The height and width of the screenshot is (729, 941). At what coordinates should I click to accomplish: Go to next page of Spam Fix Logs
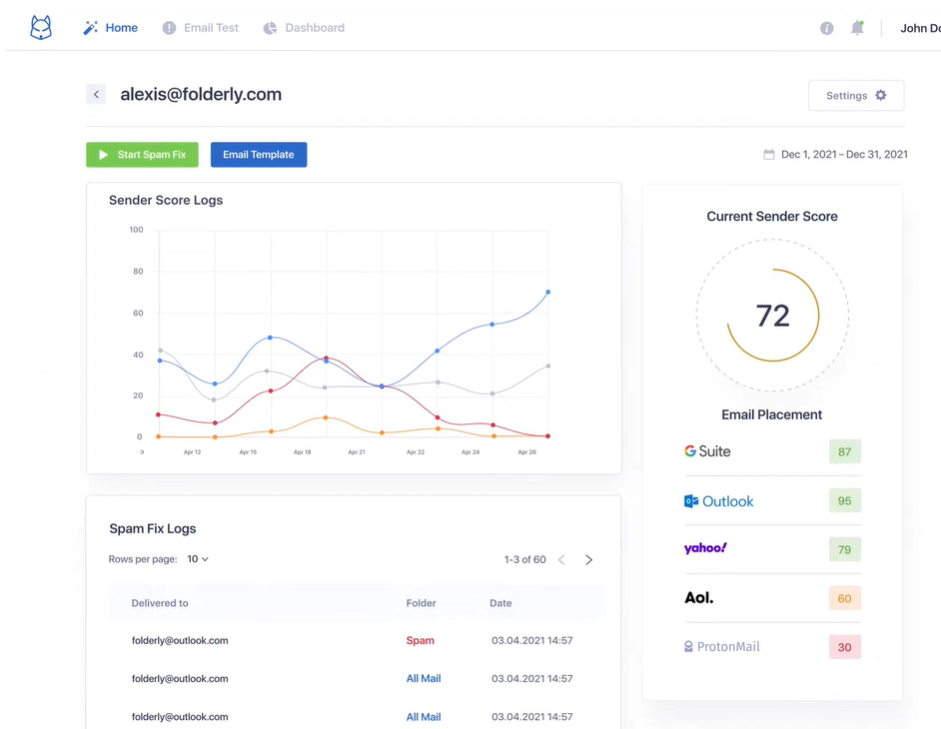[589, 560]
